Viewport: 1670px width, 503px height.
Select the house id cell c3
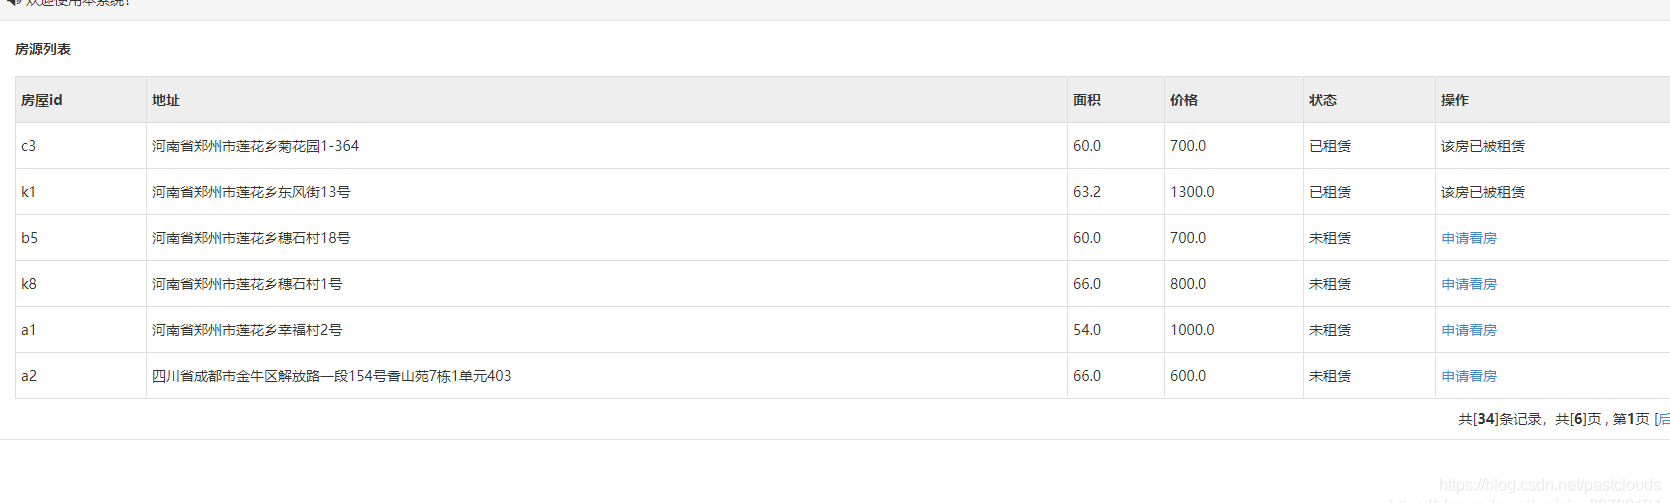[28, 146]
